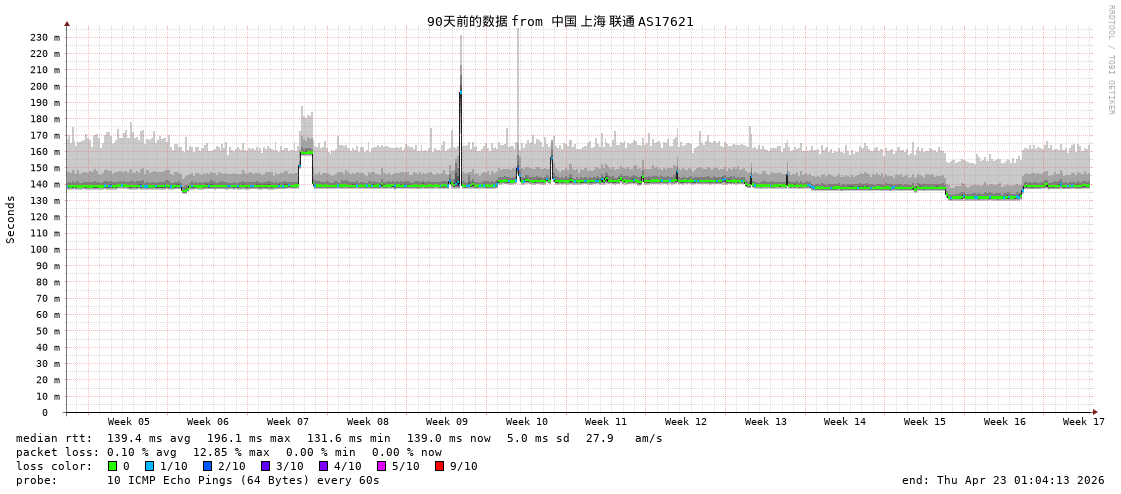Click the 230 m y-axis label
Image resolution: width=1121 pixels, height=494 pixels.
[x=46, y=37]
